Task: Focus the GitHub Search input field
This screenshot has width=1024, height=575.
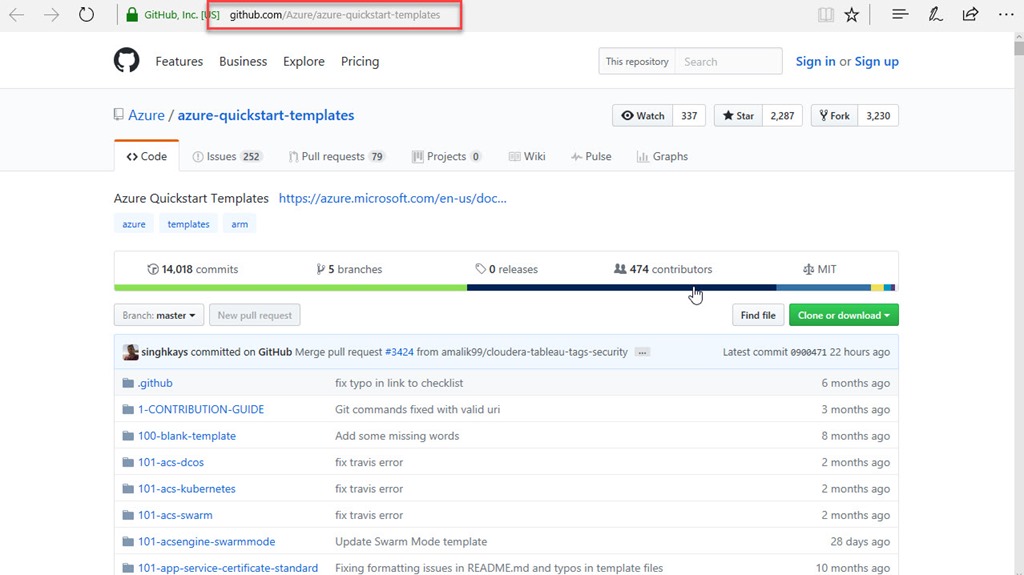Action: click(x=728, y=61)
